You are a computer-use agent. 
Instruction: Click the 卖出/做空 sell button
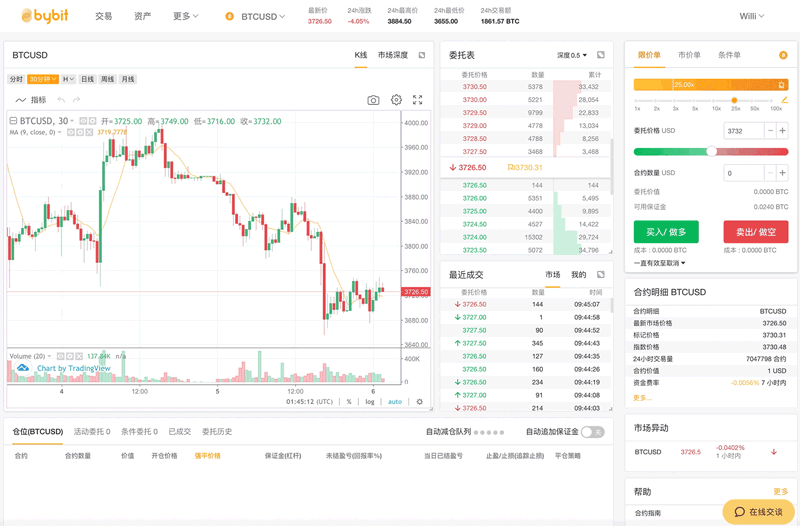pos(756,232)
